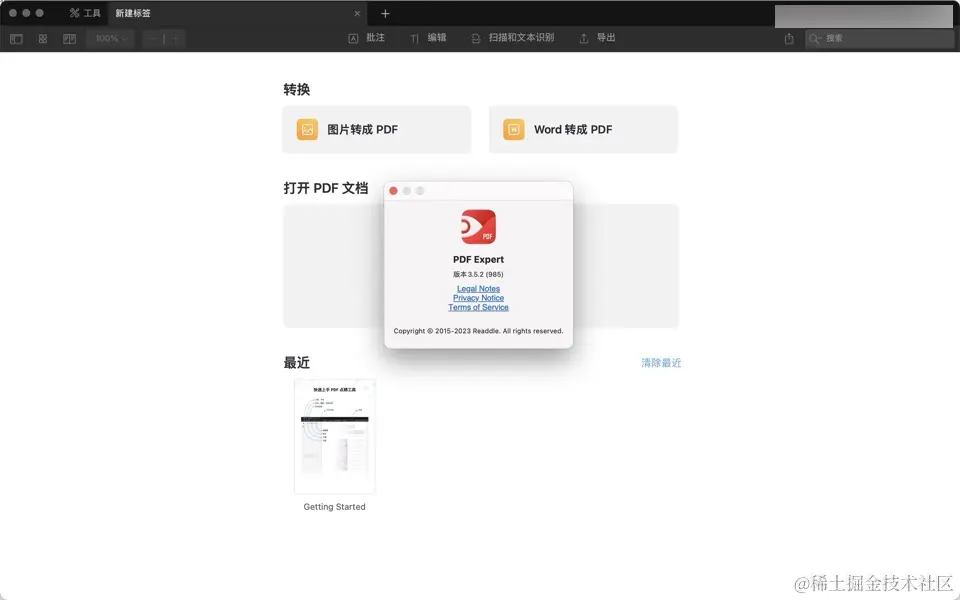Switch to 编辑 edit mode
Viewport: 960px width, 600px height.
tap(428, 38)
